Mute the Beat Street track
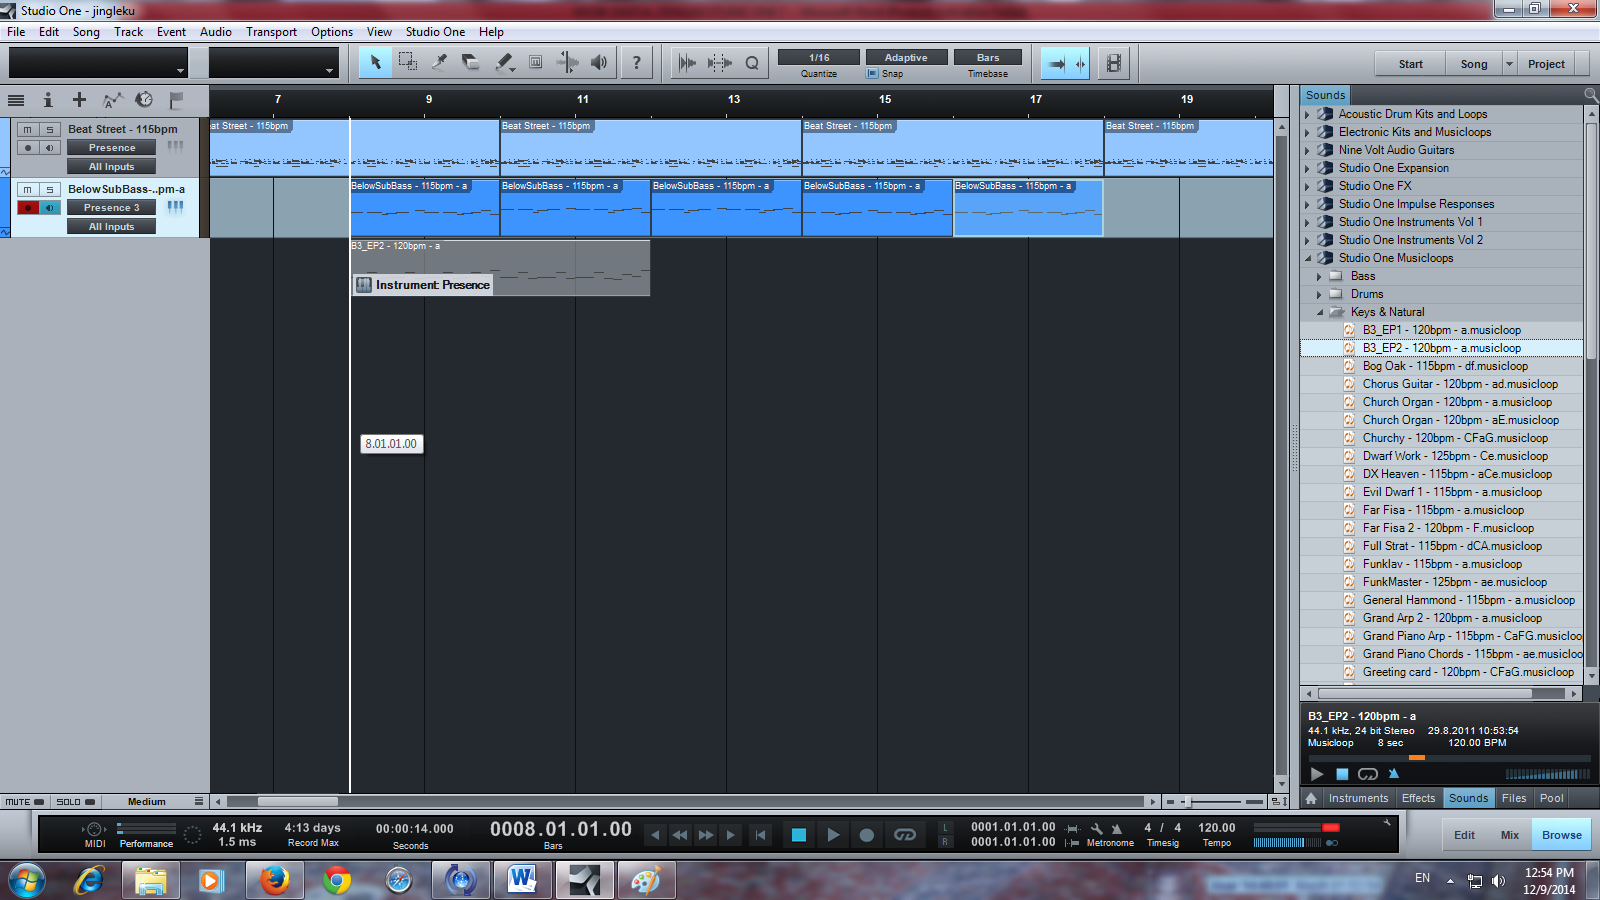 [x=28, y=130]
